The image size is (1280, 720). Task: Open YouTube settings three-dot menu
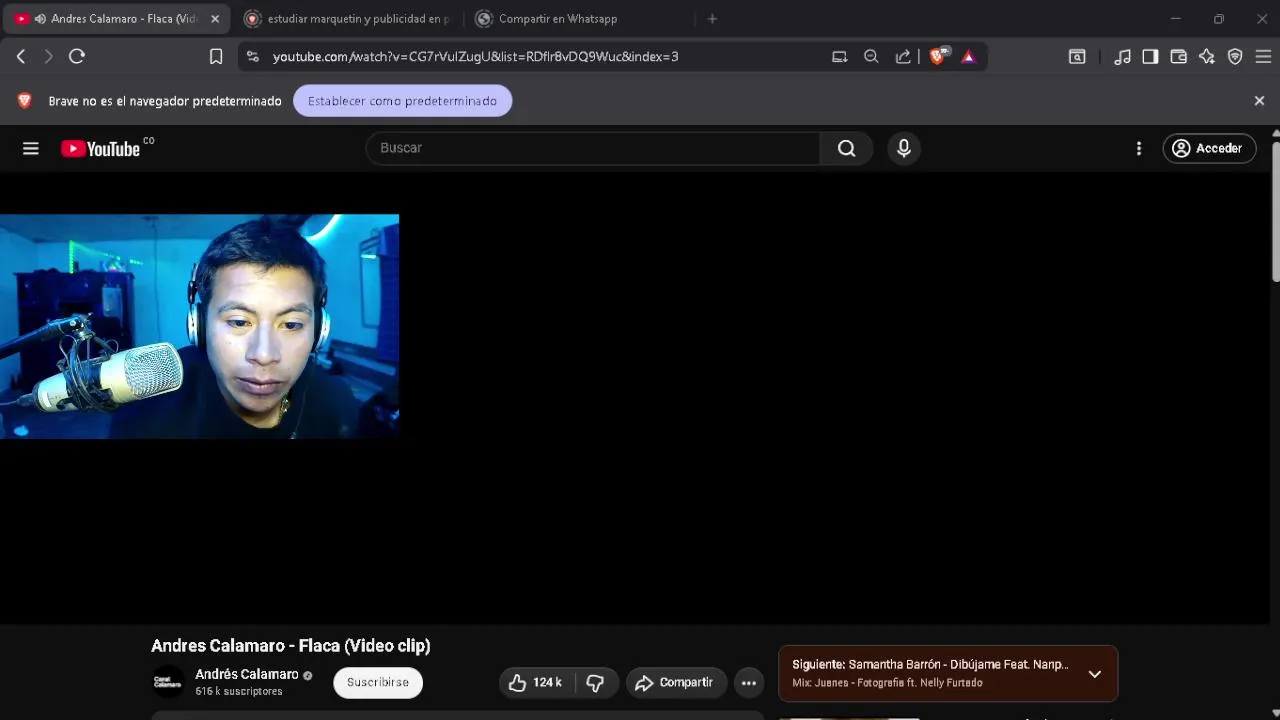pos(1139,148)
